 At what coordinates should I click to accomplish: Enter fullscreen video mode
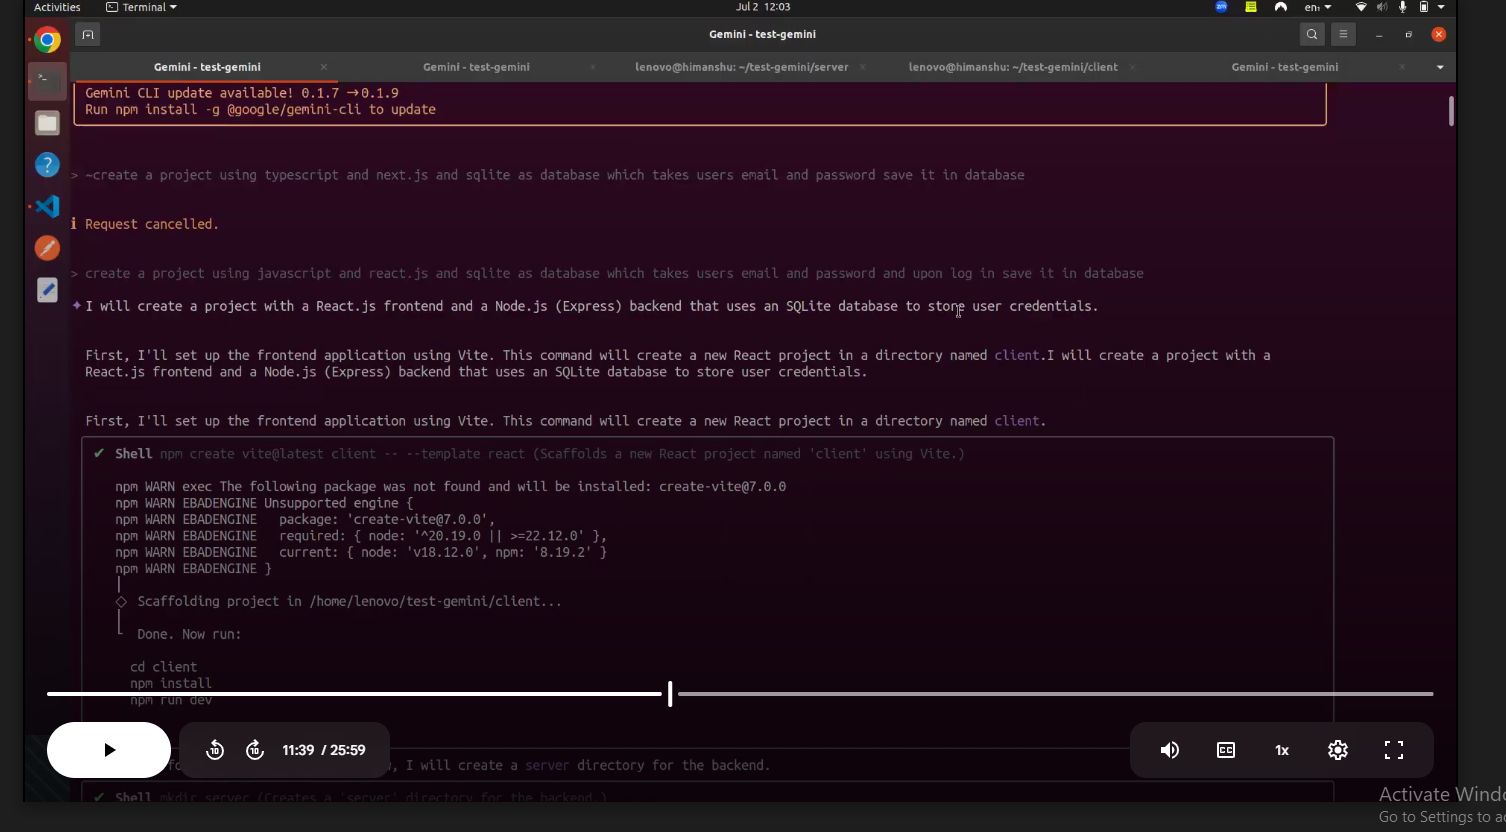click(1394, 750)
